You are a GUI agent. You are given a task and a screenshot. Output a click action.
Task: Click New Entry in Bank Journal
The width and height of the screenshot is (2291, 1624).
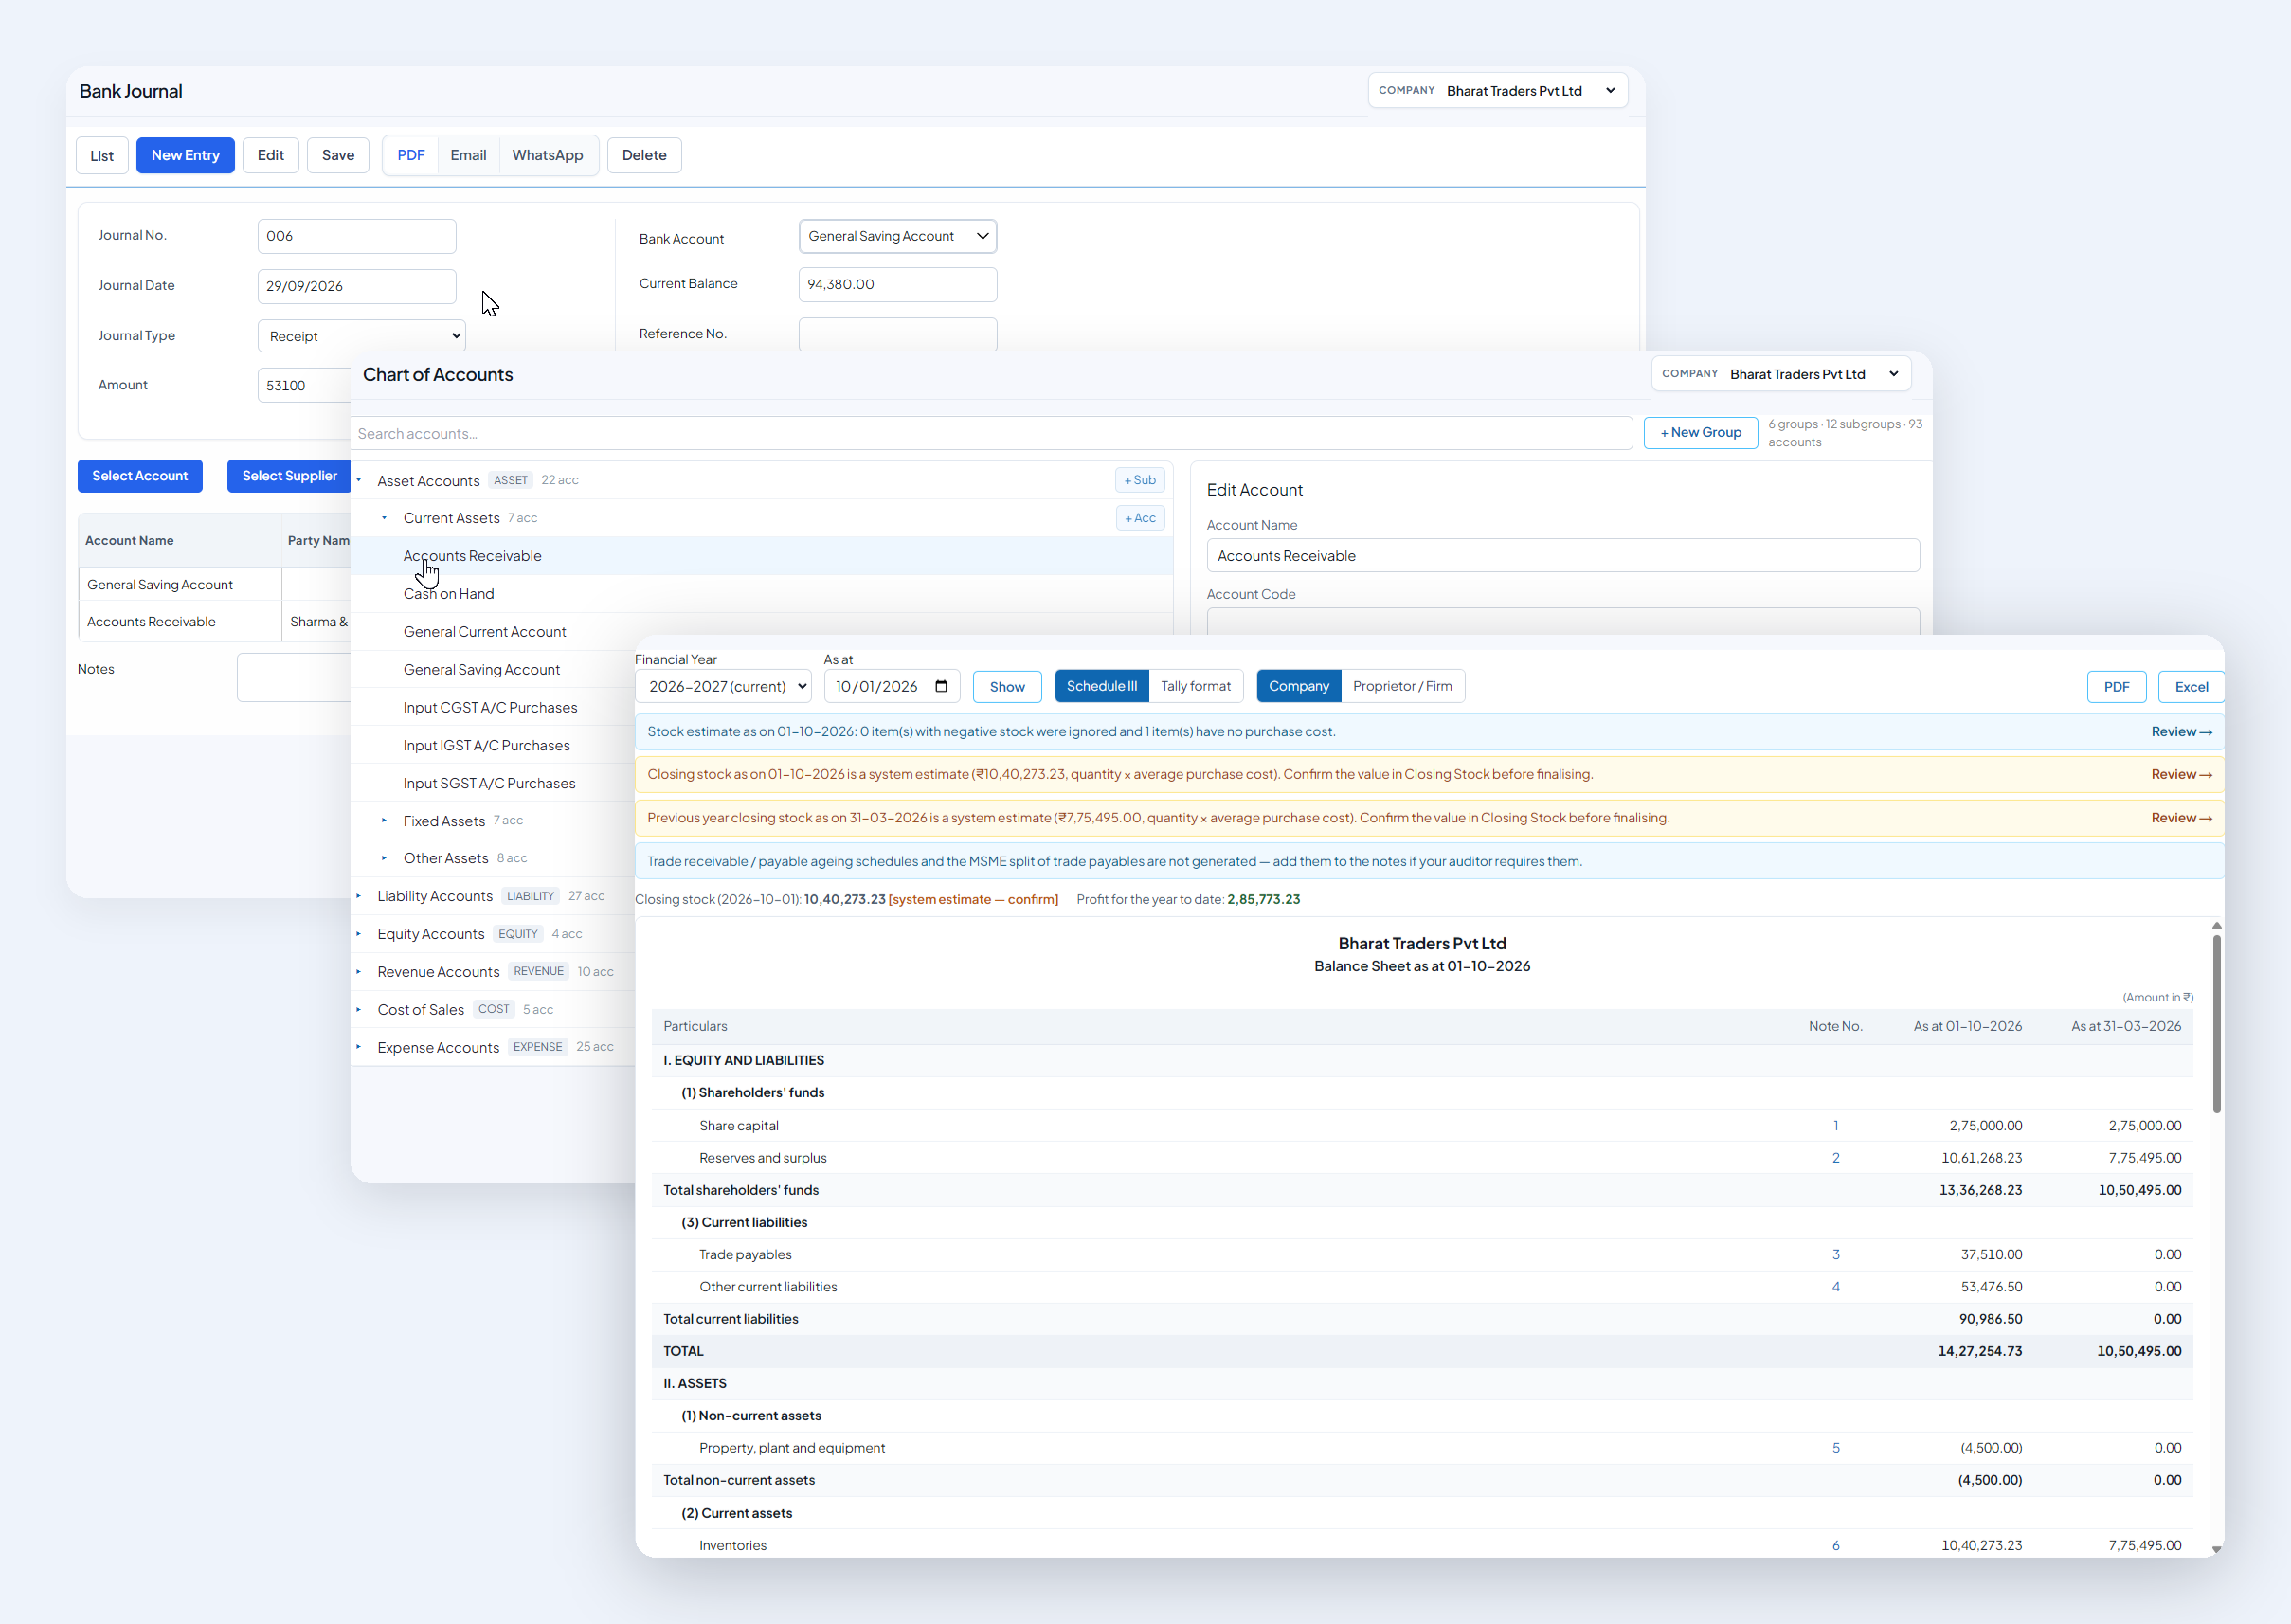(185, 155)
